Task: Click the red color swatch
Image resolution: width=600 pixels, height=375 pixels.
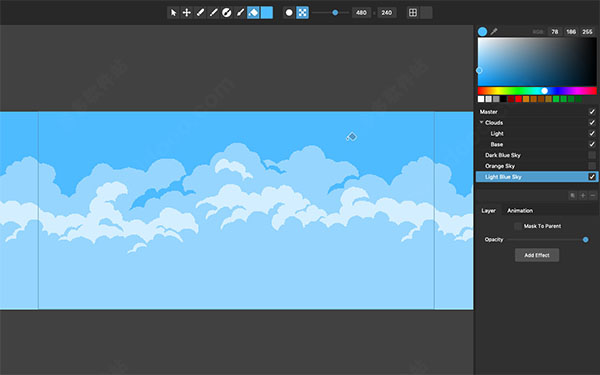Action: (x=518, y=99)
